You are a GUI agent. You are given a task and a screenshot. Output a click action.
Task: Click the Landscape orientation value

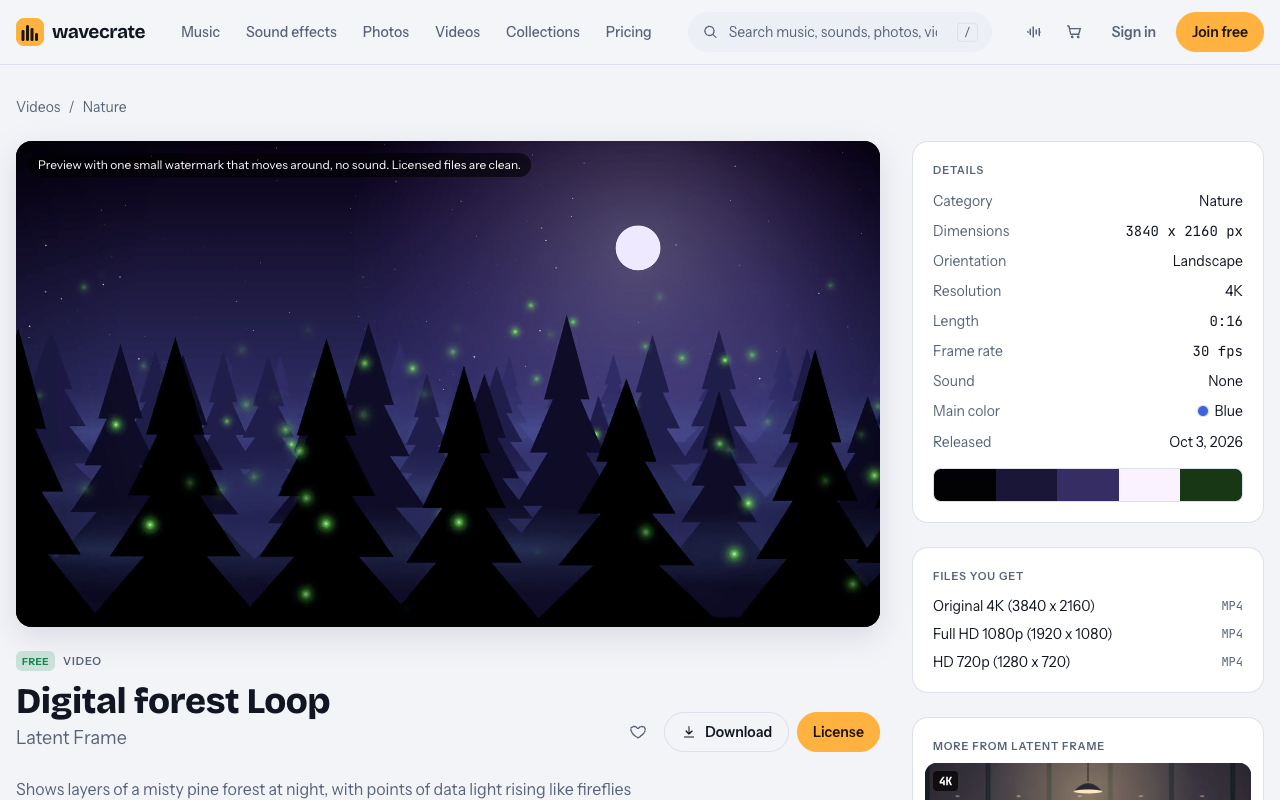point(1208,261)
